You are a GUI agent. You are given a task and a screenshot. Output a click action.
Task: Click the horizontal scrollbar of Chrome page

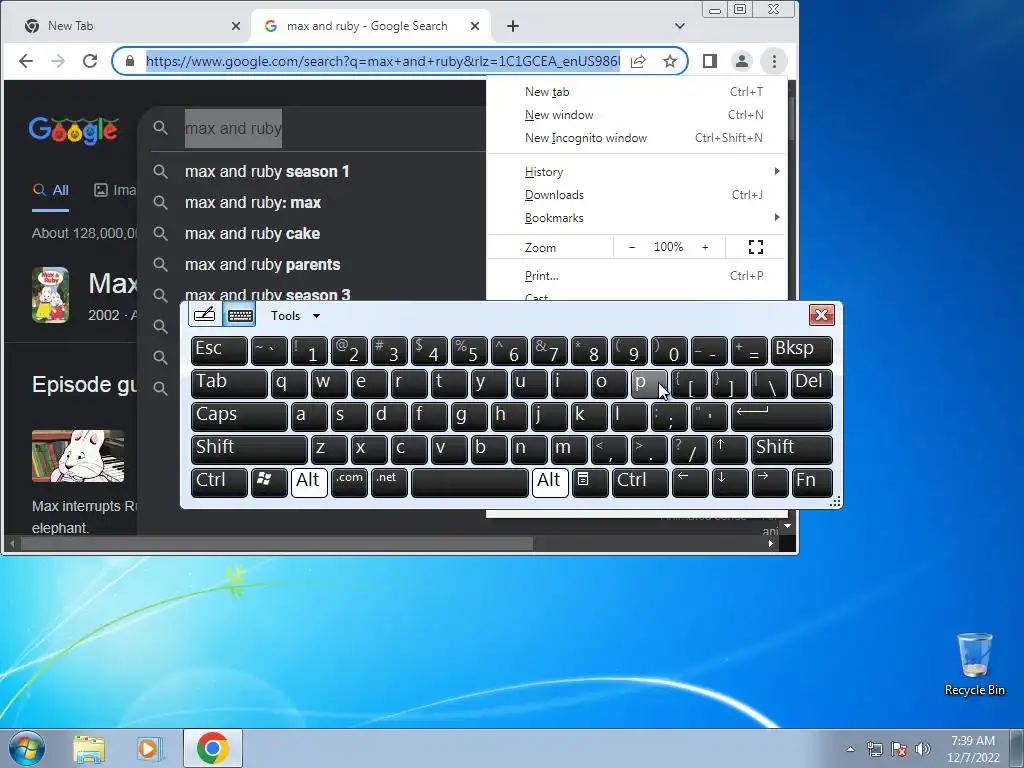click(278, 543)
